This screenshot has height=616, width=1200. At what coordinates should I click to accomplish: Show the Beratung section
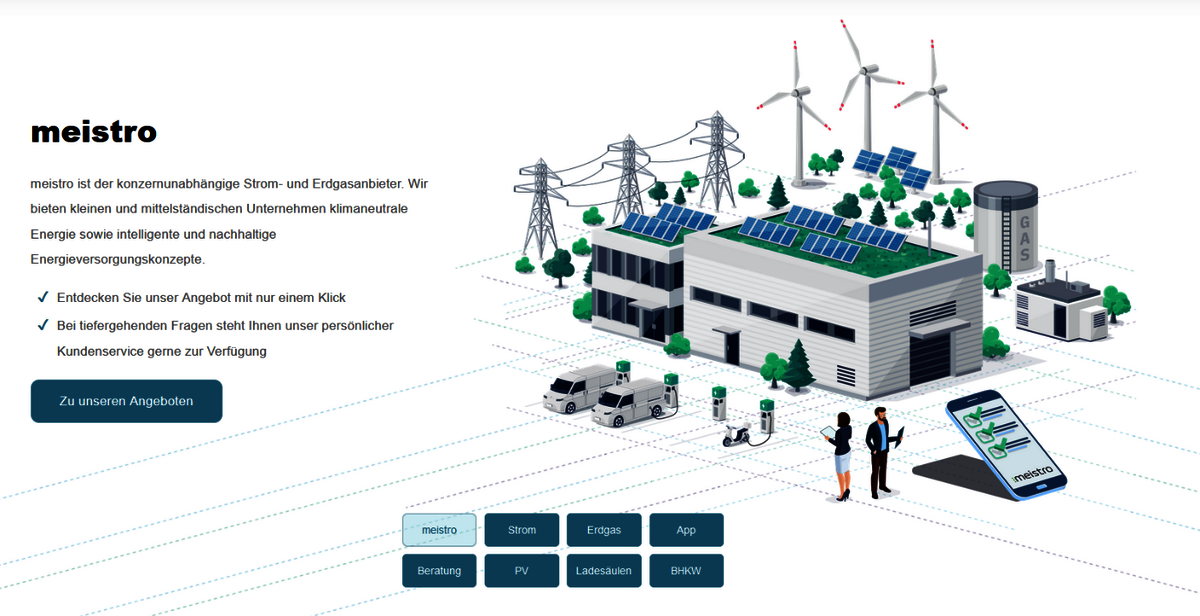point(439,571)
